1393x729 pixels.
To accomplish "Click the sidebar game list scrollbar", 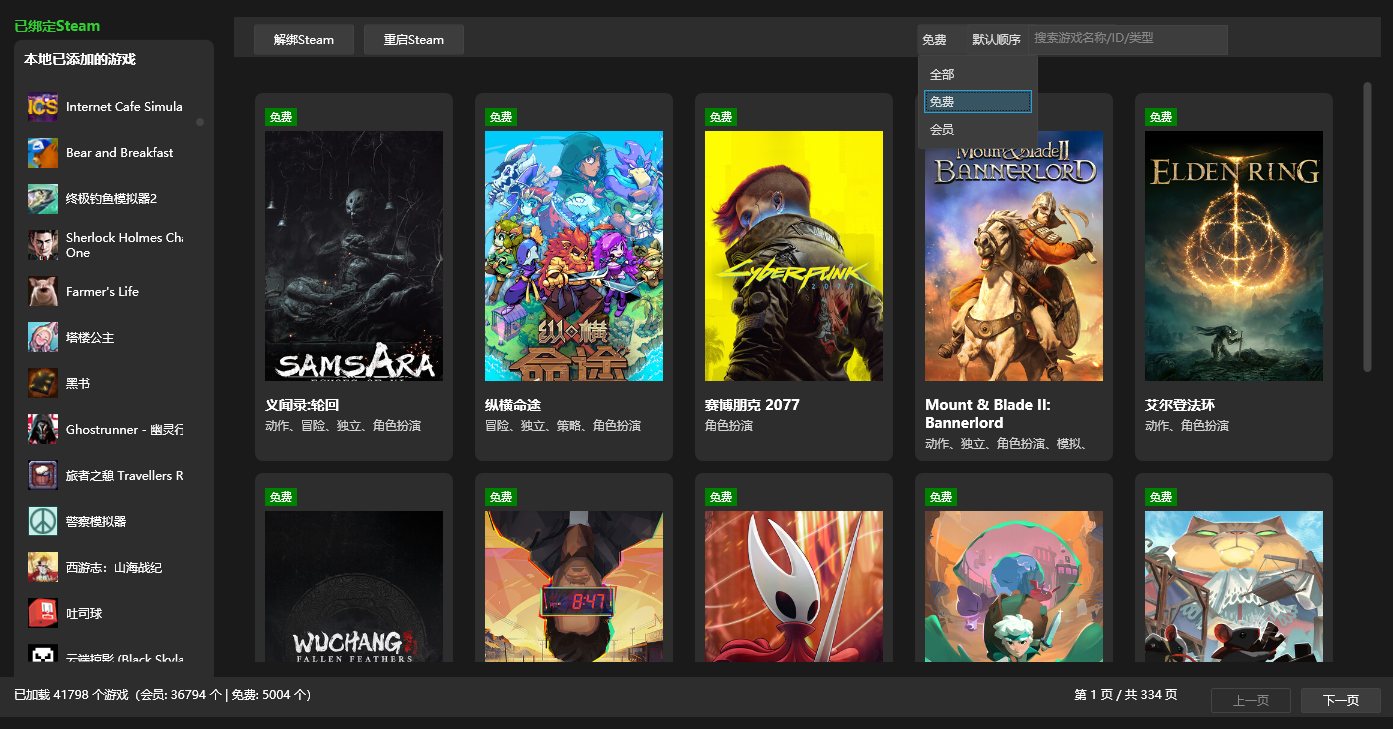I will pos(200,122).
